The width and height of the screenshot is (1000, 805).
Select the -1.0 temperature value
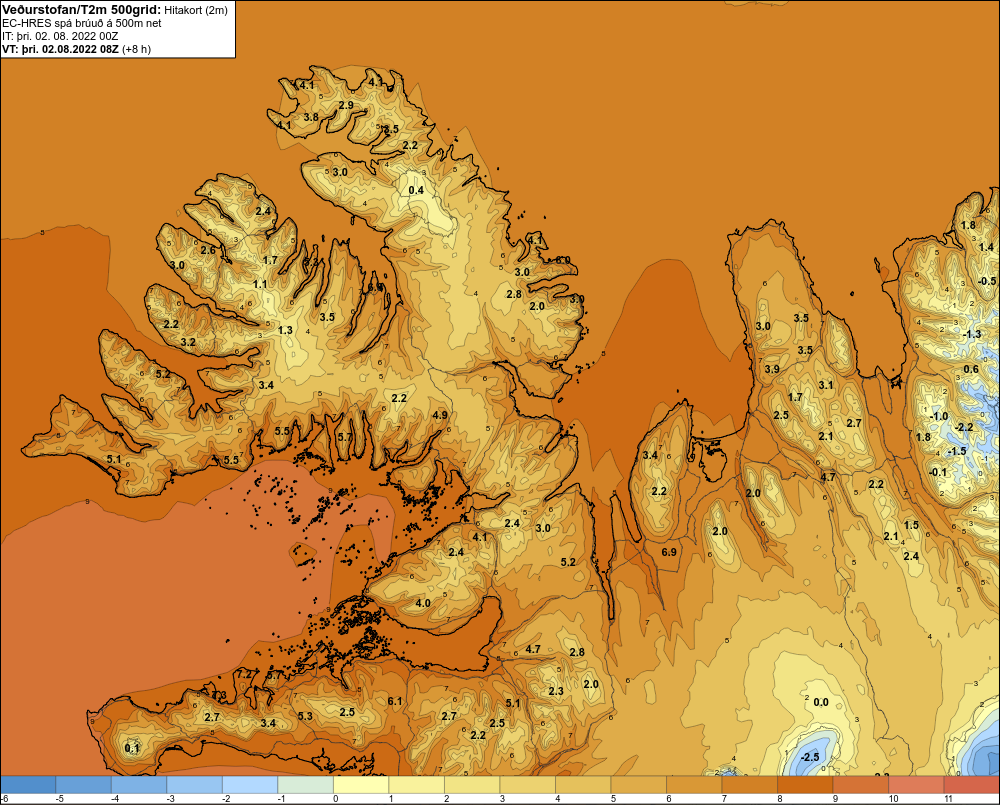coord(939,417)
